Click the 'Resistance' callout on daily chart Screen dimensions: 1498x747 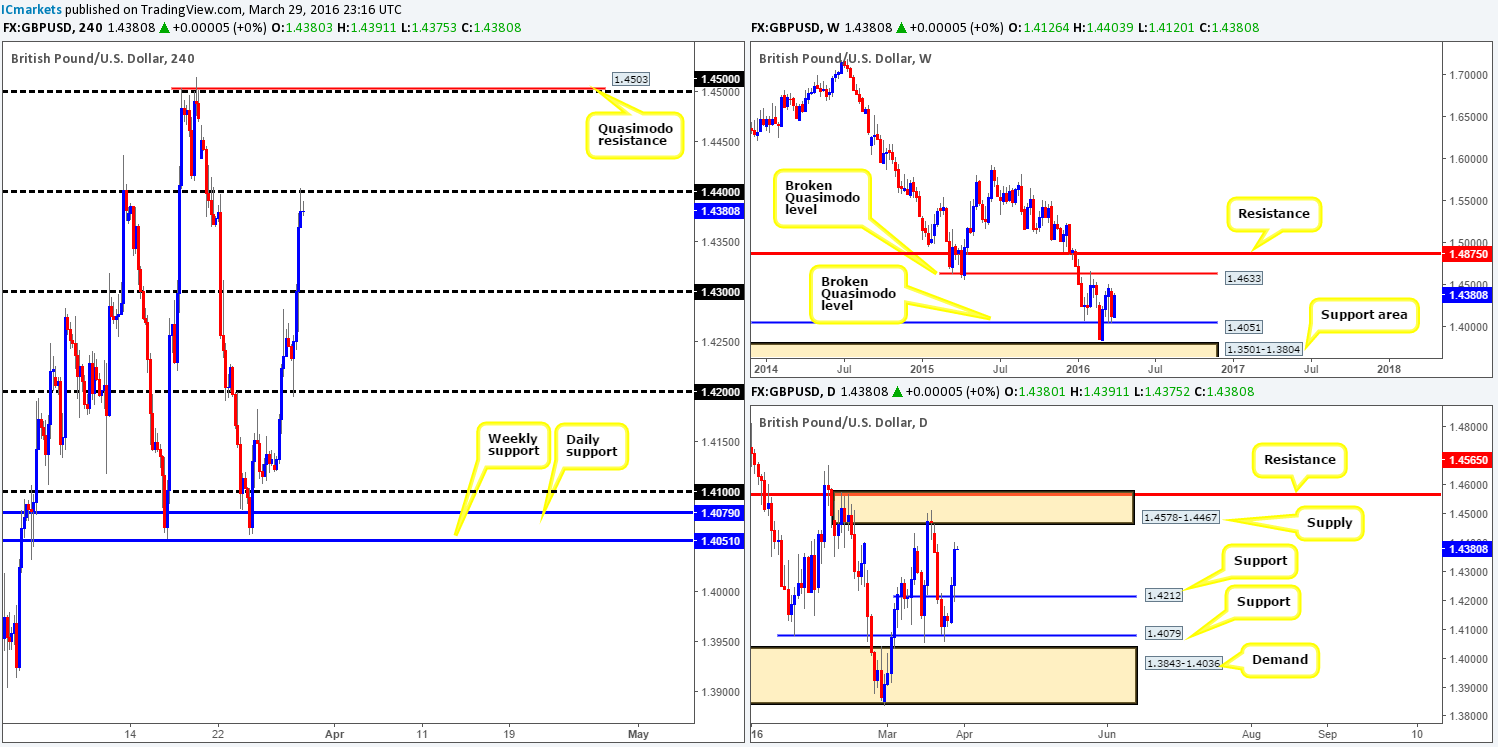1298,460
